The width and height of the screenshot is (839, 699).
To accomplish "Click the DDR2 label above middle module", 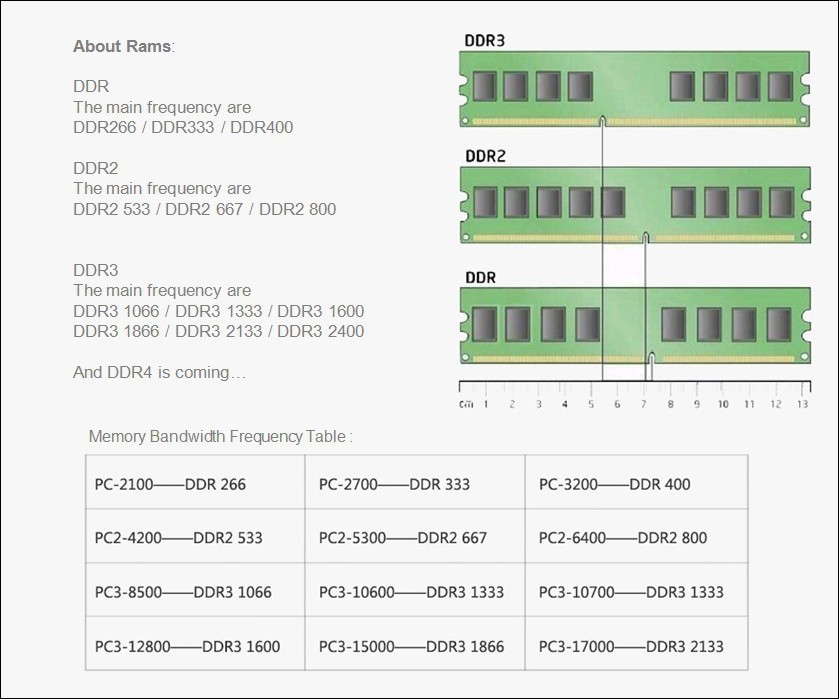I will point(485,156).
